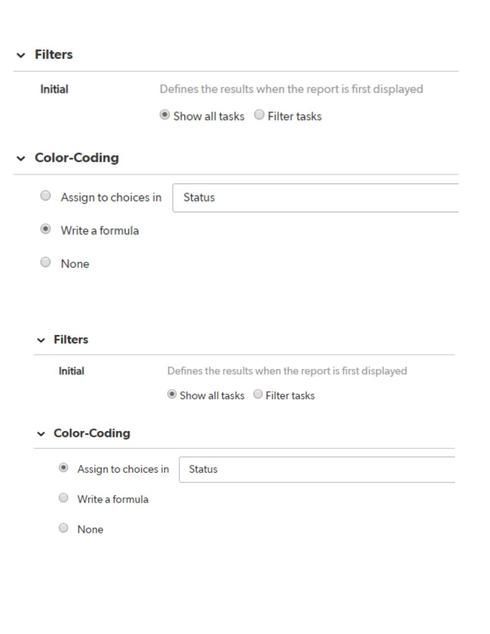Select 'Show all tasks' in the first Filters section
490x634 pixels.
click(165, 115)
